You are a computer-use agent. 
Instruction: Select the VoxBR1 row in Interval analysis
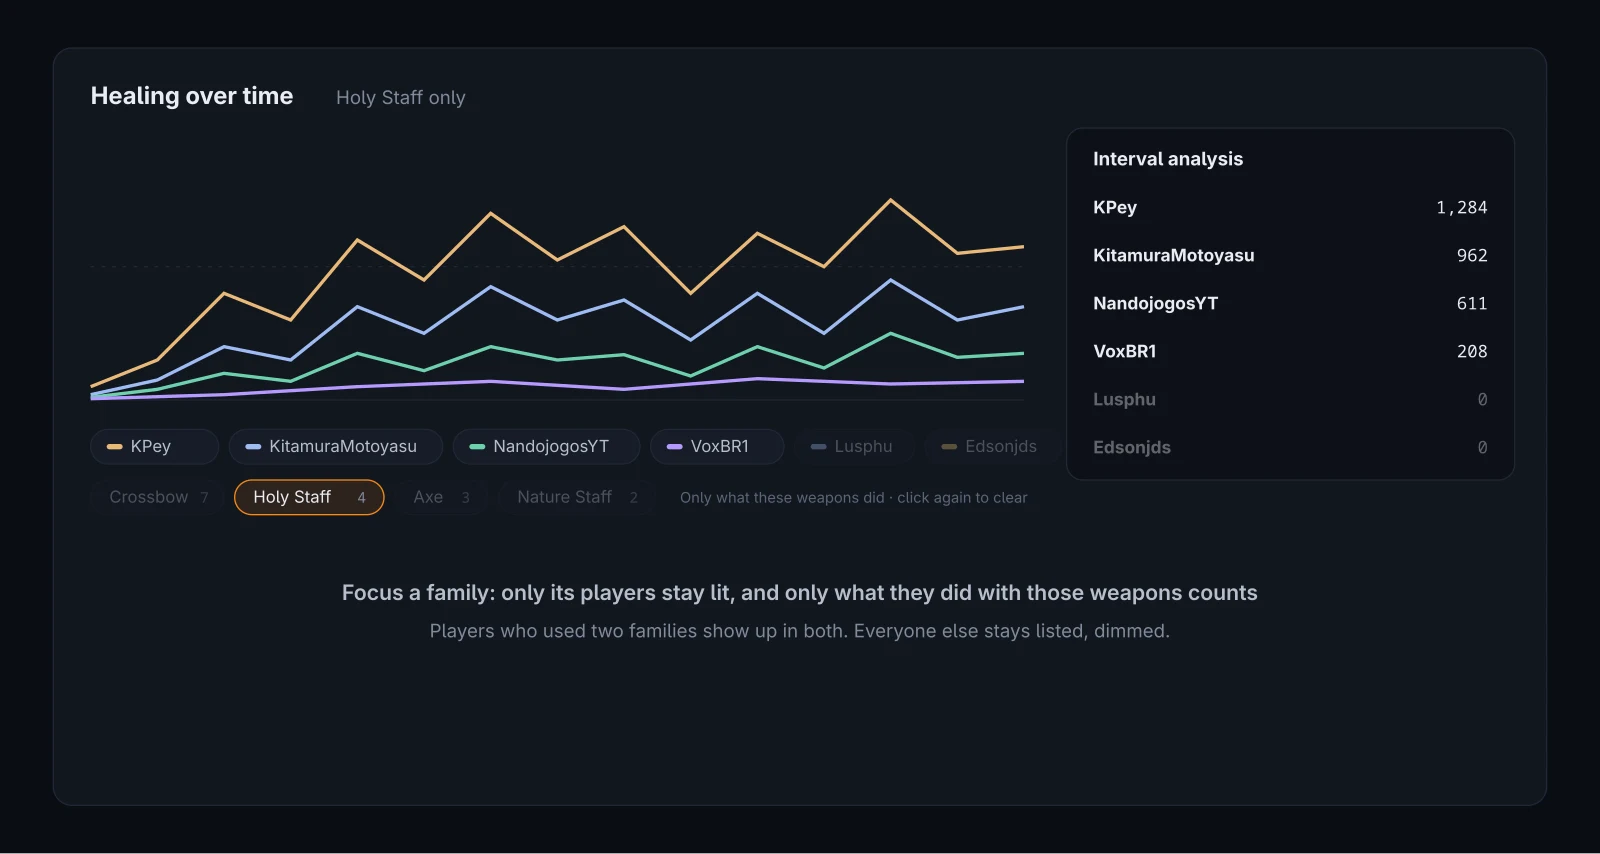pos(1290,351)
